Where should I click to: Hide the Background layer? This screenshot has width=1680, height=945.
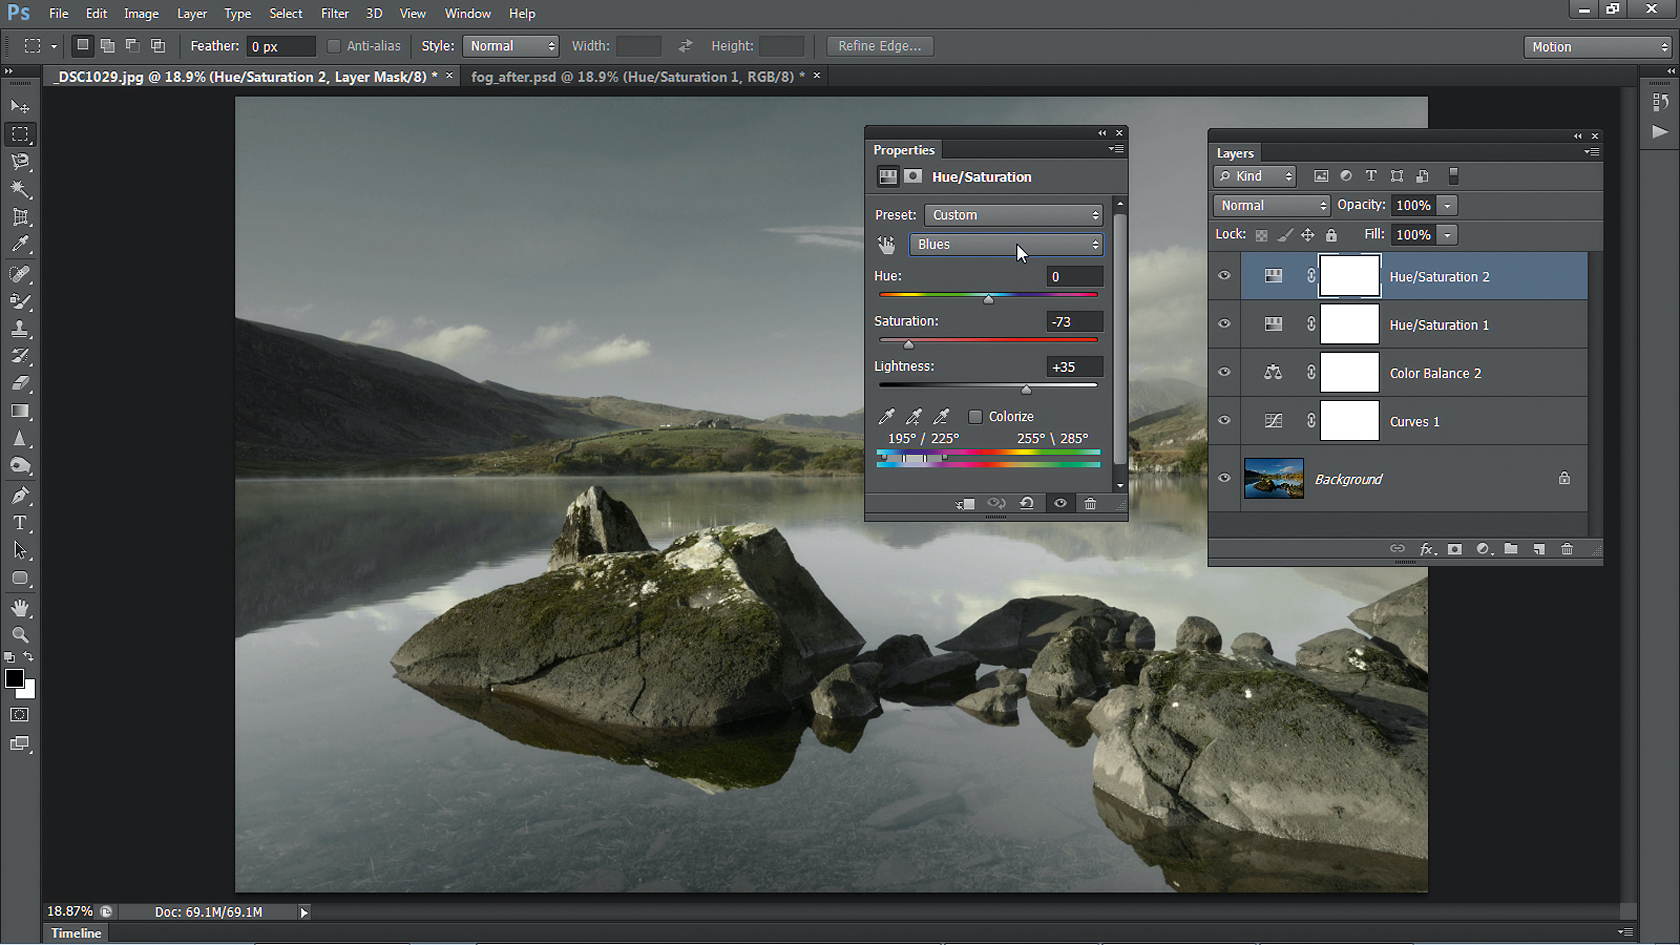[x=1224, y=478]
